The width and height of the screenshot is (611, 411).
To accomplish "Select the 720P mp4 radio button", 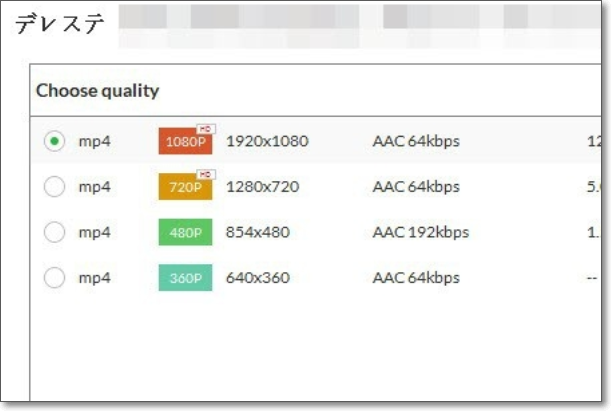I will pyautogui.click(x=54, y=187).
